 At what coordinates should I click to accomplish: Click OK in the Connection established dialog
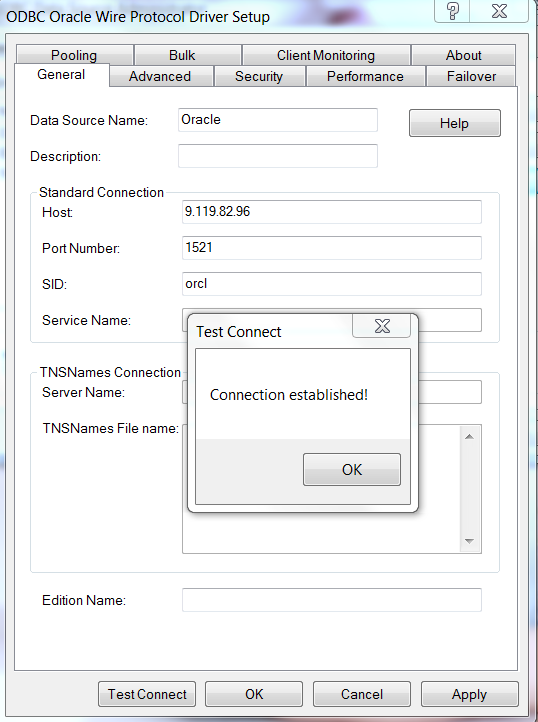coord(352,470)
